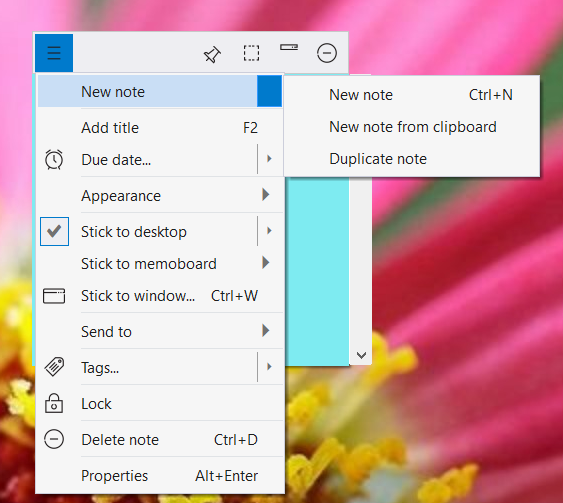
Task: Click the circled minus delete icon in title bar
Action: click(327, 53)
